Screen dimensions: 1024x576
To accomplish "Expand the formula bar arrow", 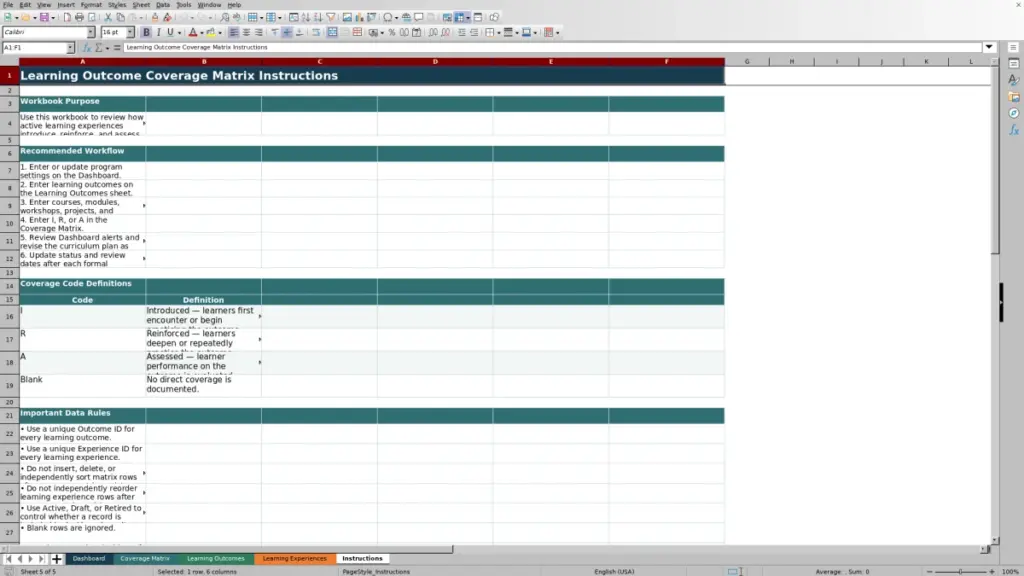I will (989, 48).
